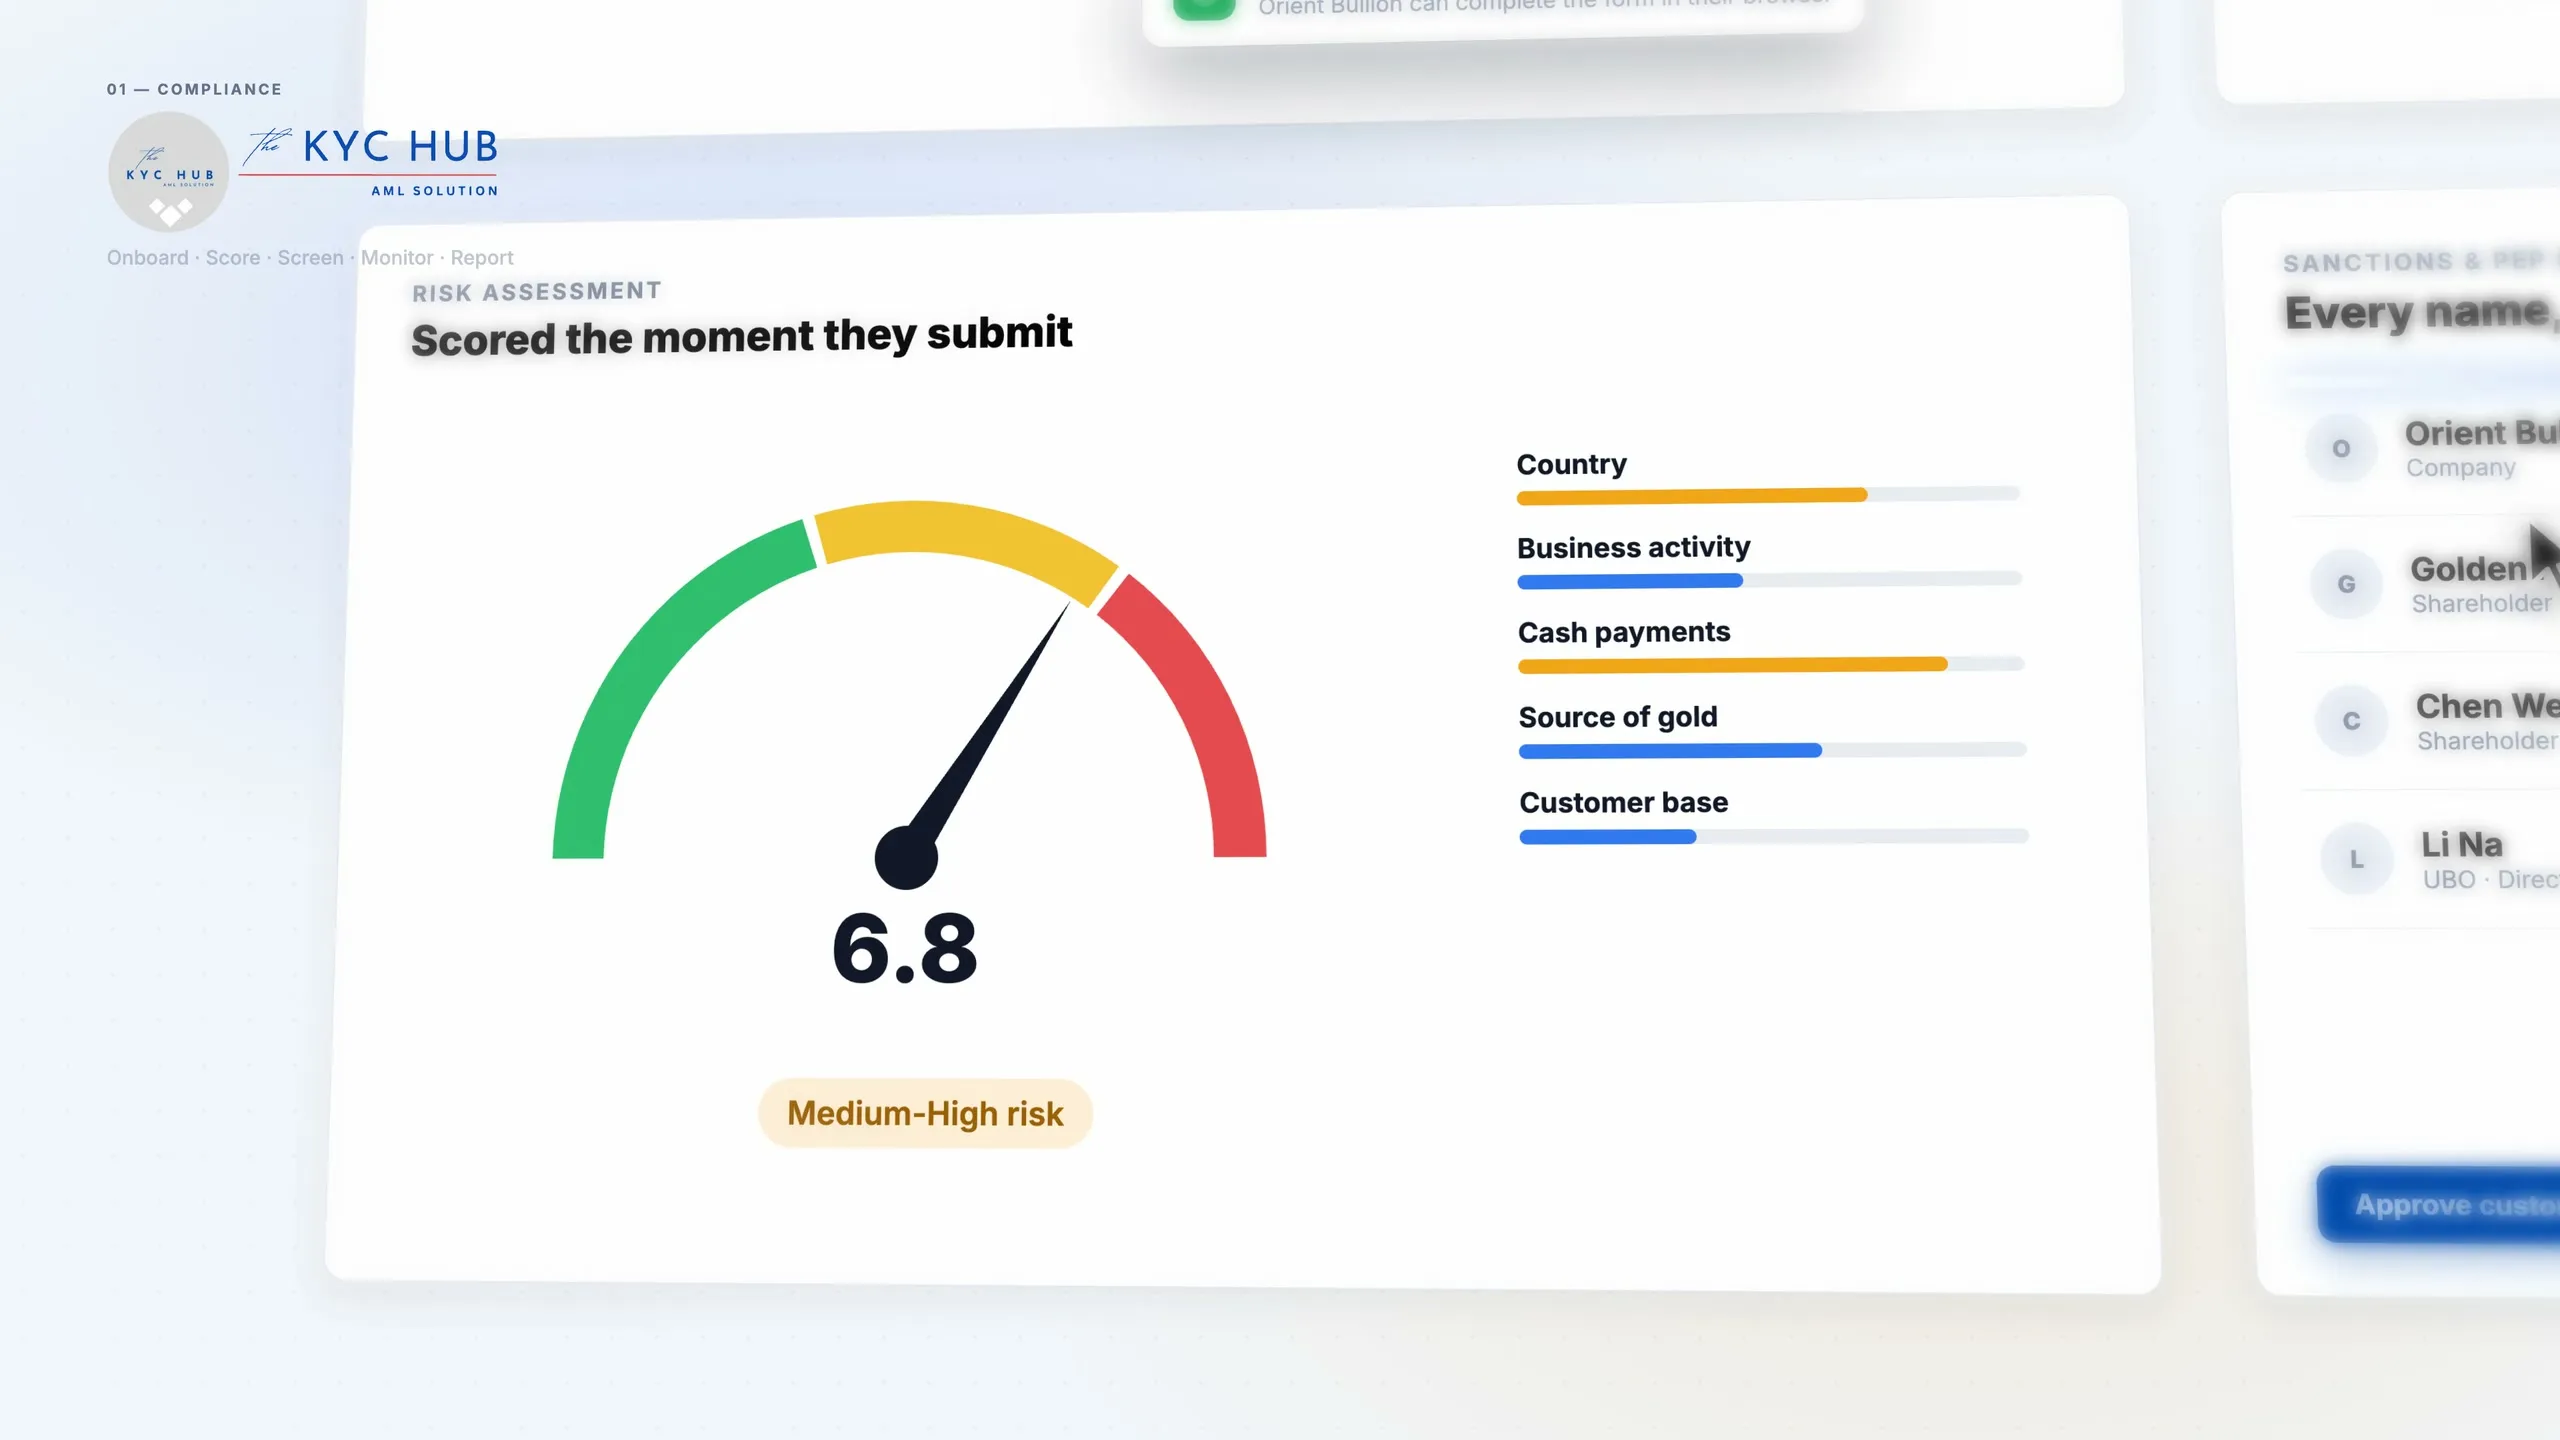The image size is (2560, 1440).
Task: Click the green check icon in top notification
Action: [x=1204, y=8]
